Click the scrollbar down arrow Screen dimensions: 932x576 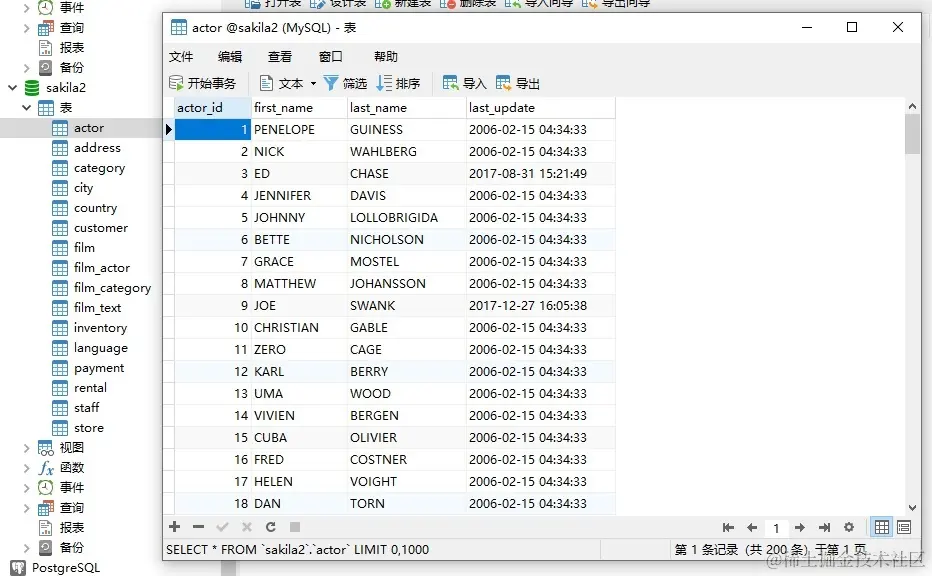912,508
